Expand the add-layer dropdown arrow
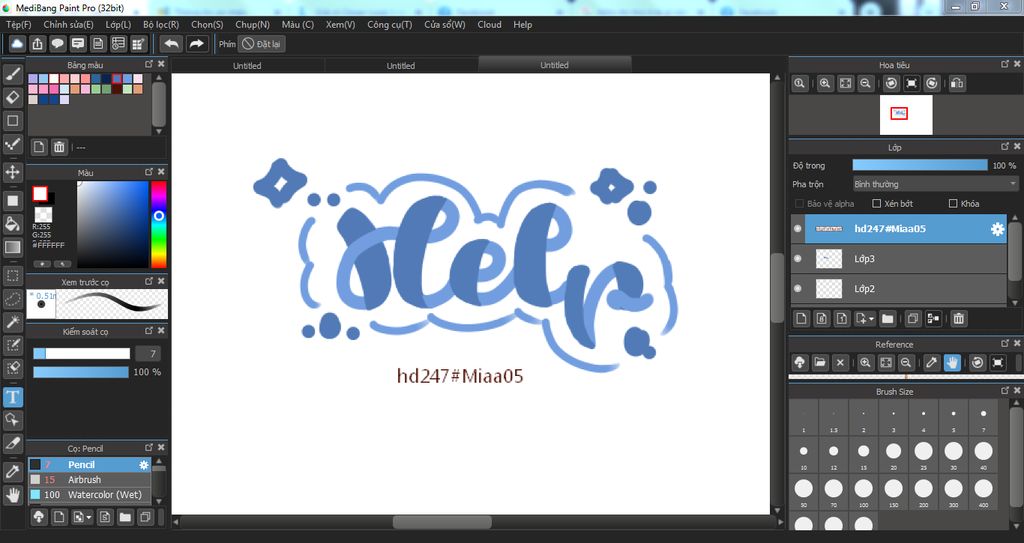 [871, 320]
